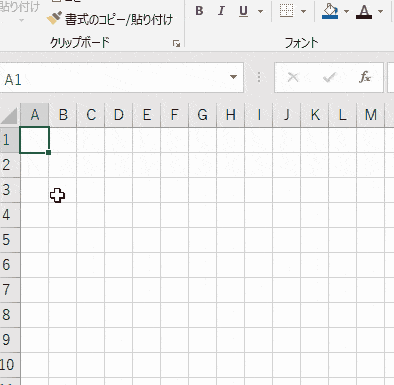394x385 pixels.
Task: Select column E header
Action: (147, 115)
